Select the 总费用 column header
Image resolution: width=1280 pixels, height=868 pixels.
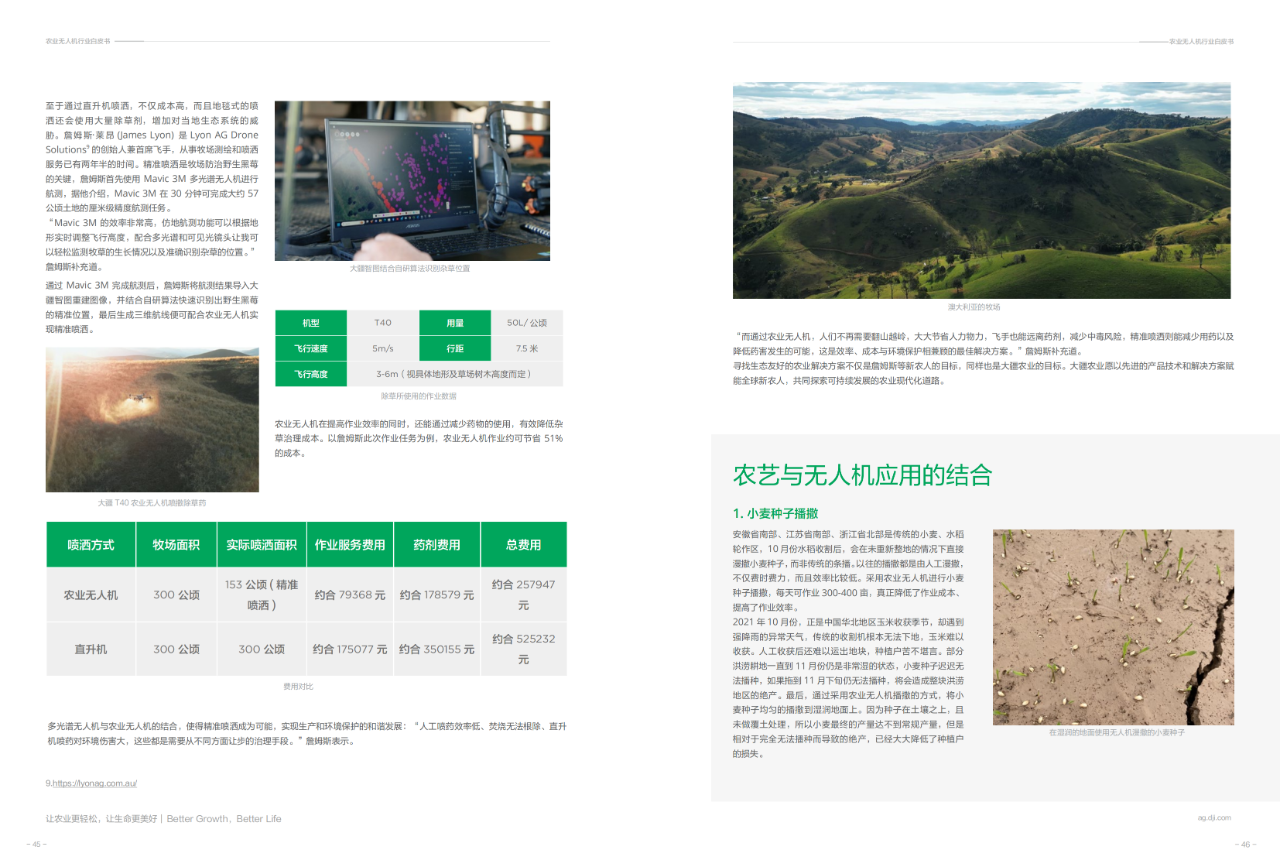coord(523,545)
